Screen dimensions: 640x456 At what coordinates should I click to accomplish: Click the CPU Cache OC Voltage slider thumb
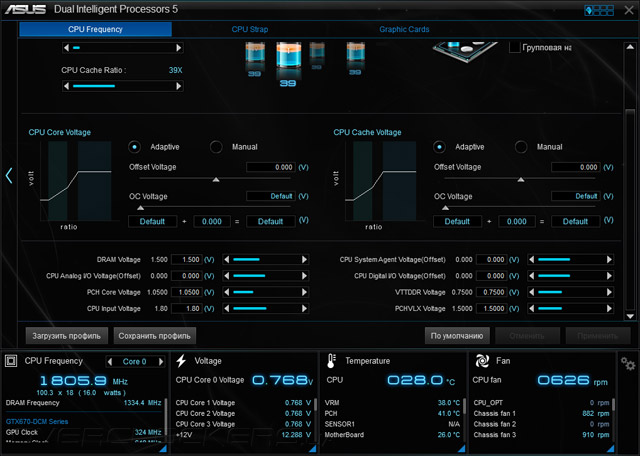445,208
